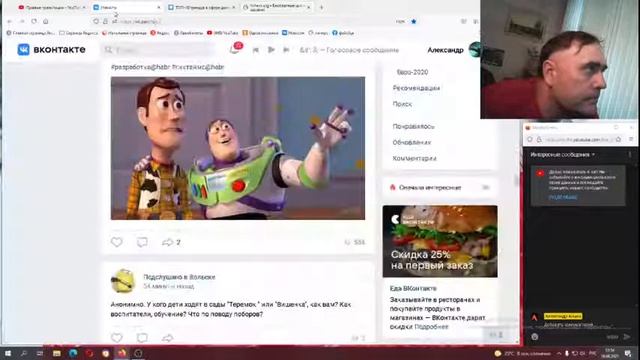Open Windows taskbar search
The image size is (640, 360).
click(24, 353)
